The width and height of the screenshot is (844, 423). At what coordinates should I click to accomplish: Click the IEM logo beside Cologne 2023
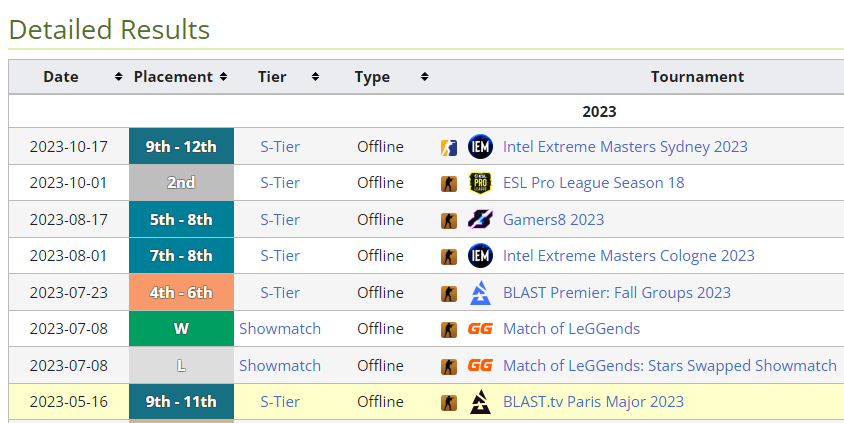coord(480,256)
